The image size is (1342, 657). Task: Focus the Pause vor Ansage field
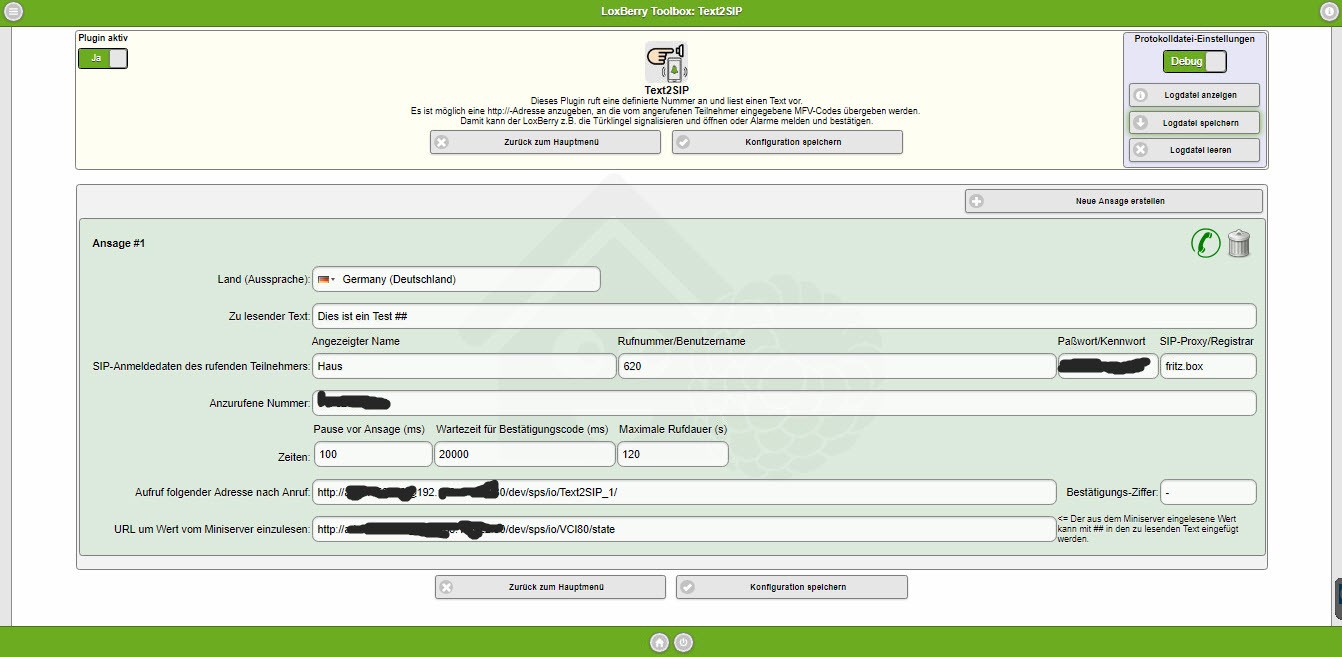tap(373, 454)
